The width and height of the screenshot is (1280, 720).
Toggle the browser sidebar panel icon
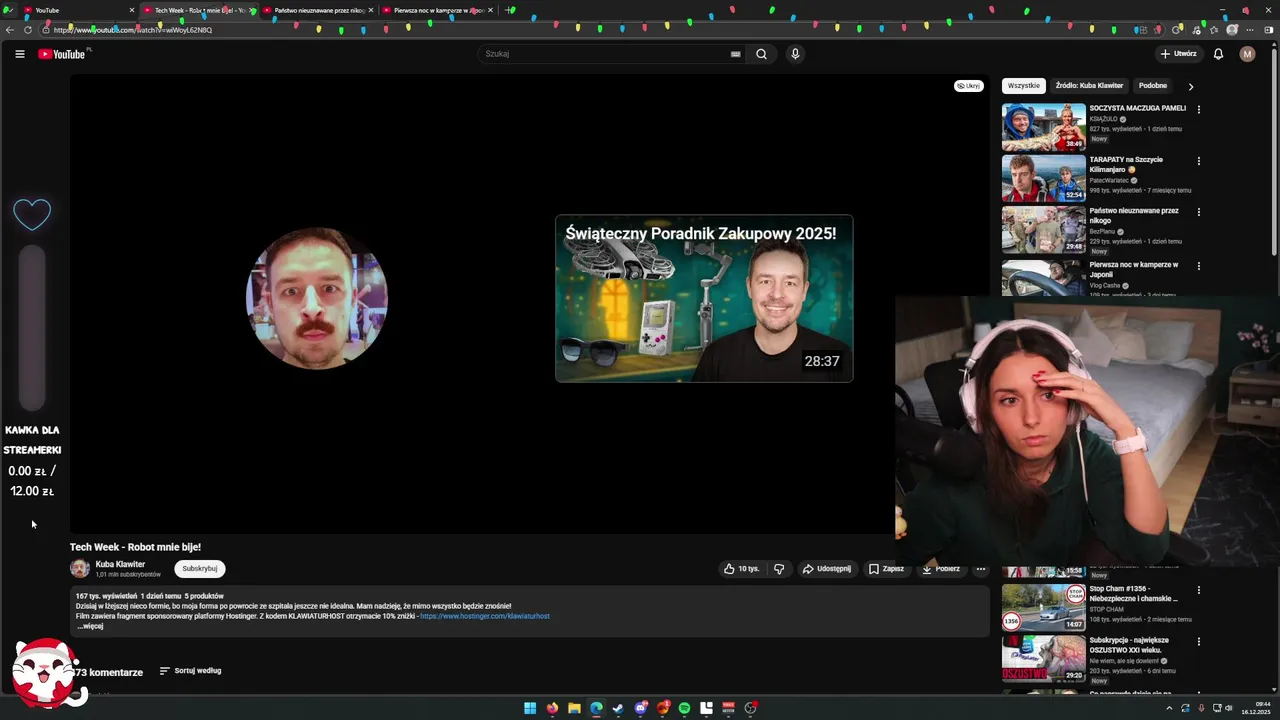1270,30
